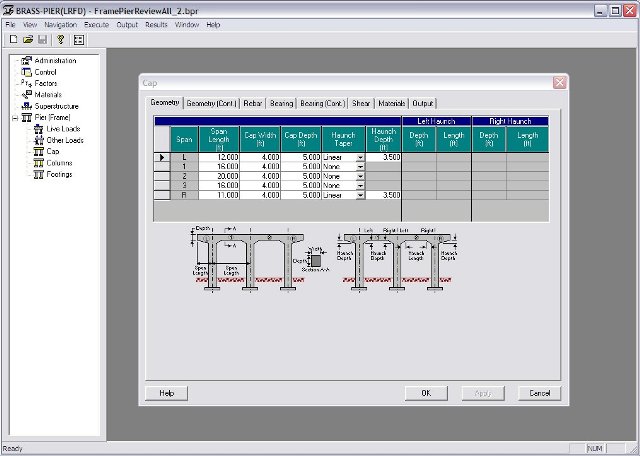Select the Geometry tab

click(164, 102)
